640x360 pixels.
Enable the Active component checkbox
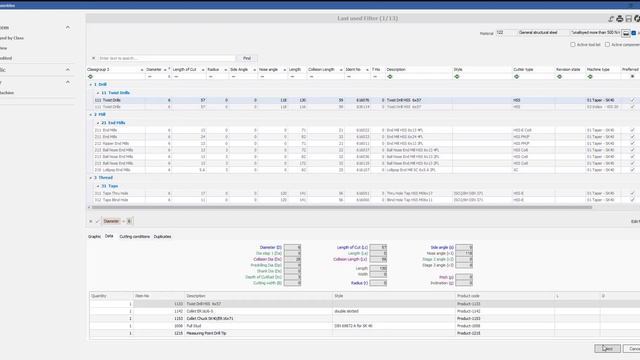[x=607, y=44]
